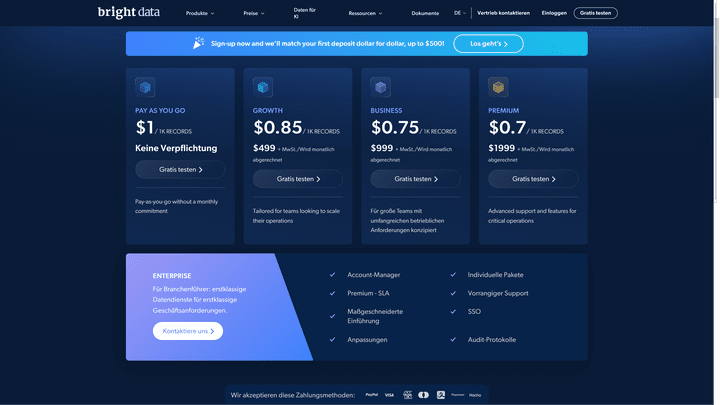720x405 pixels.
Task: Click the "$1999" monthly price text
Action: coord(501,148)
